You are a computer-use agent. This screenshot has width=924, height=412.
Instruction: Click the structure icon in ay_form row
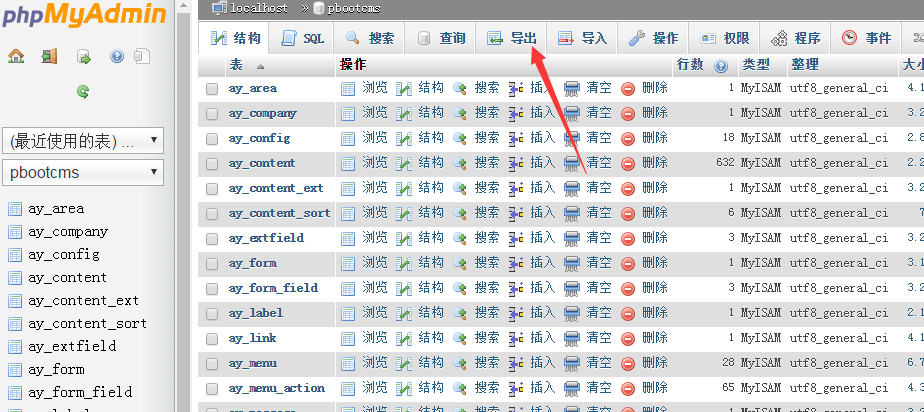(x=404, y=263)
